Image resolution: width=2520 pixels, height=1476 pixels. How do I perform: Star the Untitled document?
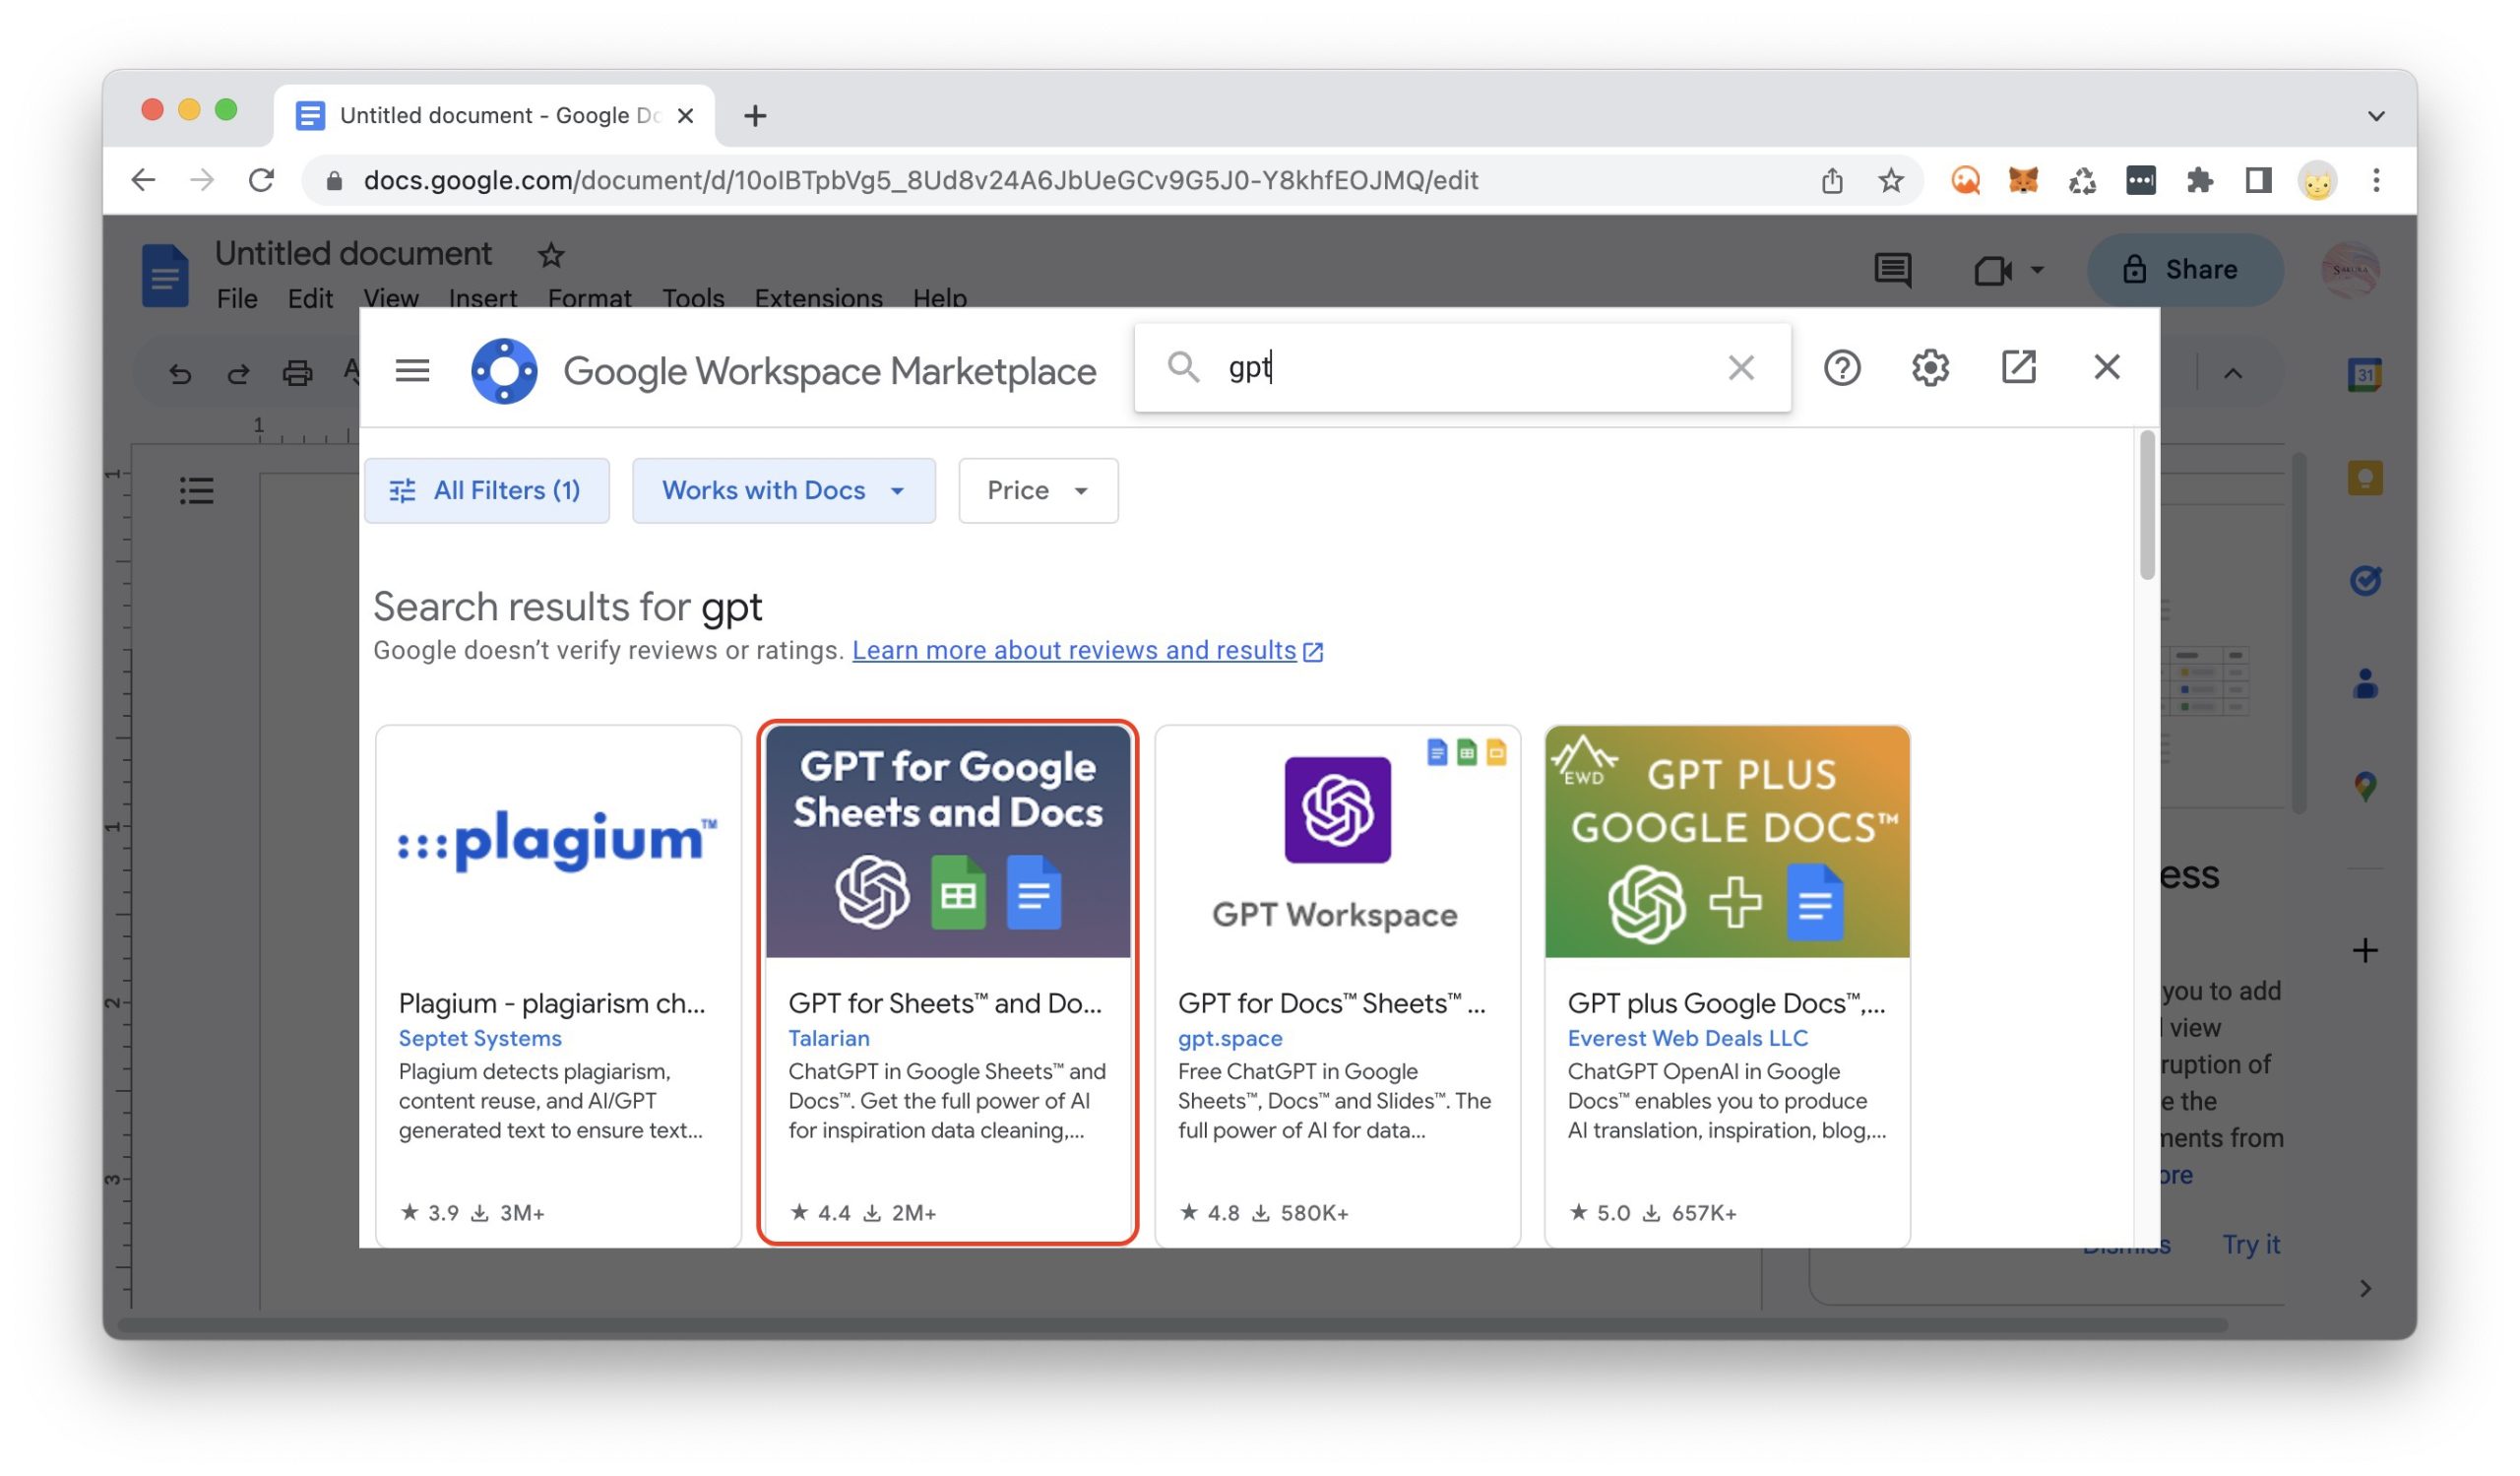tap(551, 255)
